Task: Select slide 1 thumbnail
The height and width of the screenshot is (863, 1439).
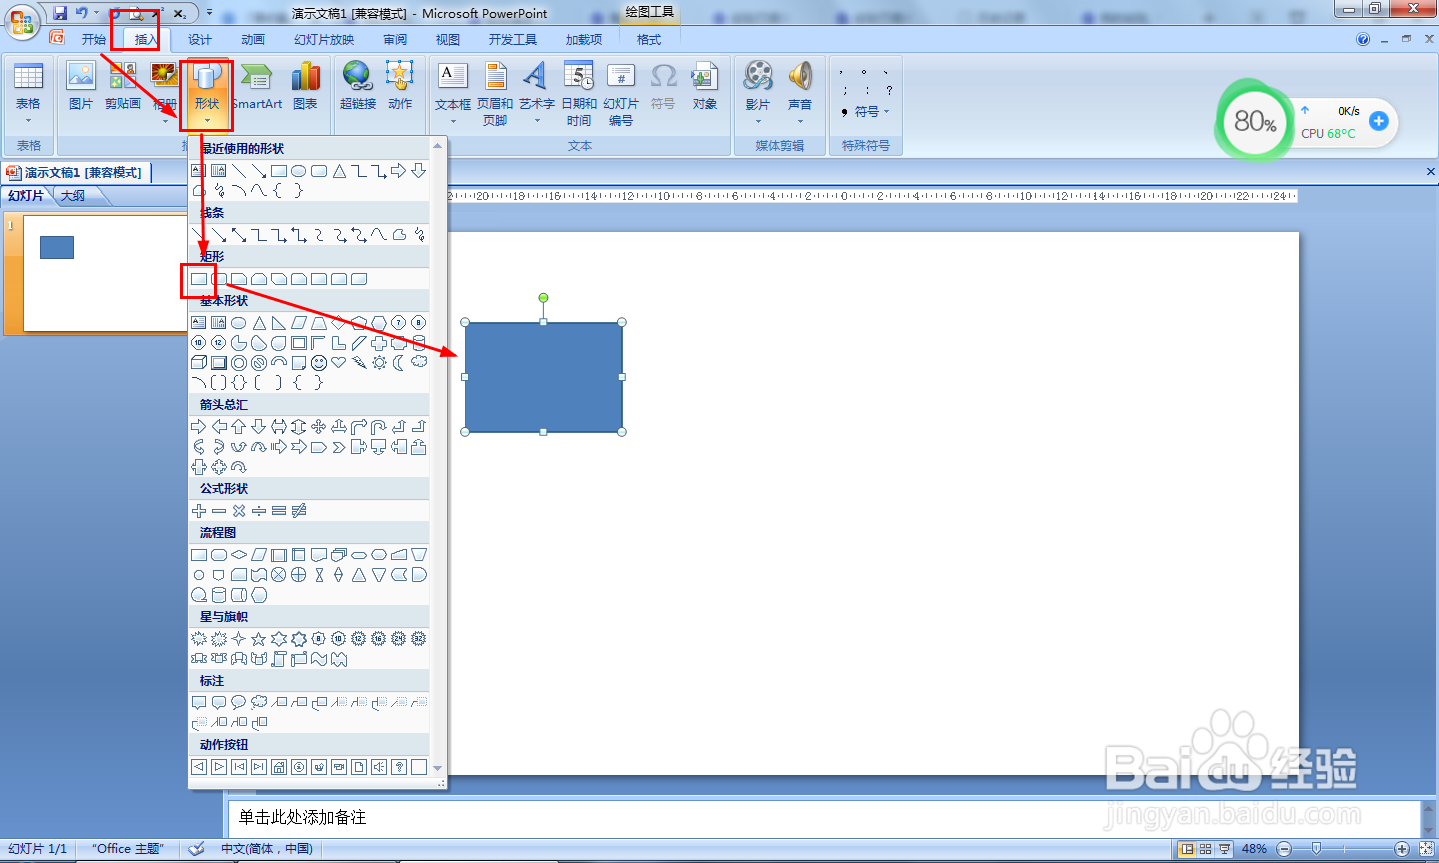Action: (105, 272)
